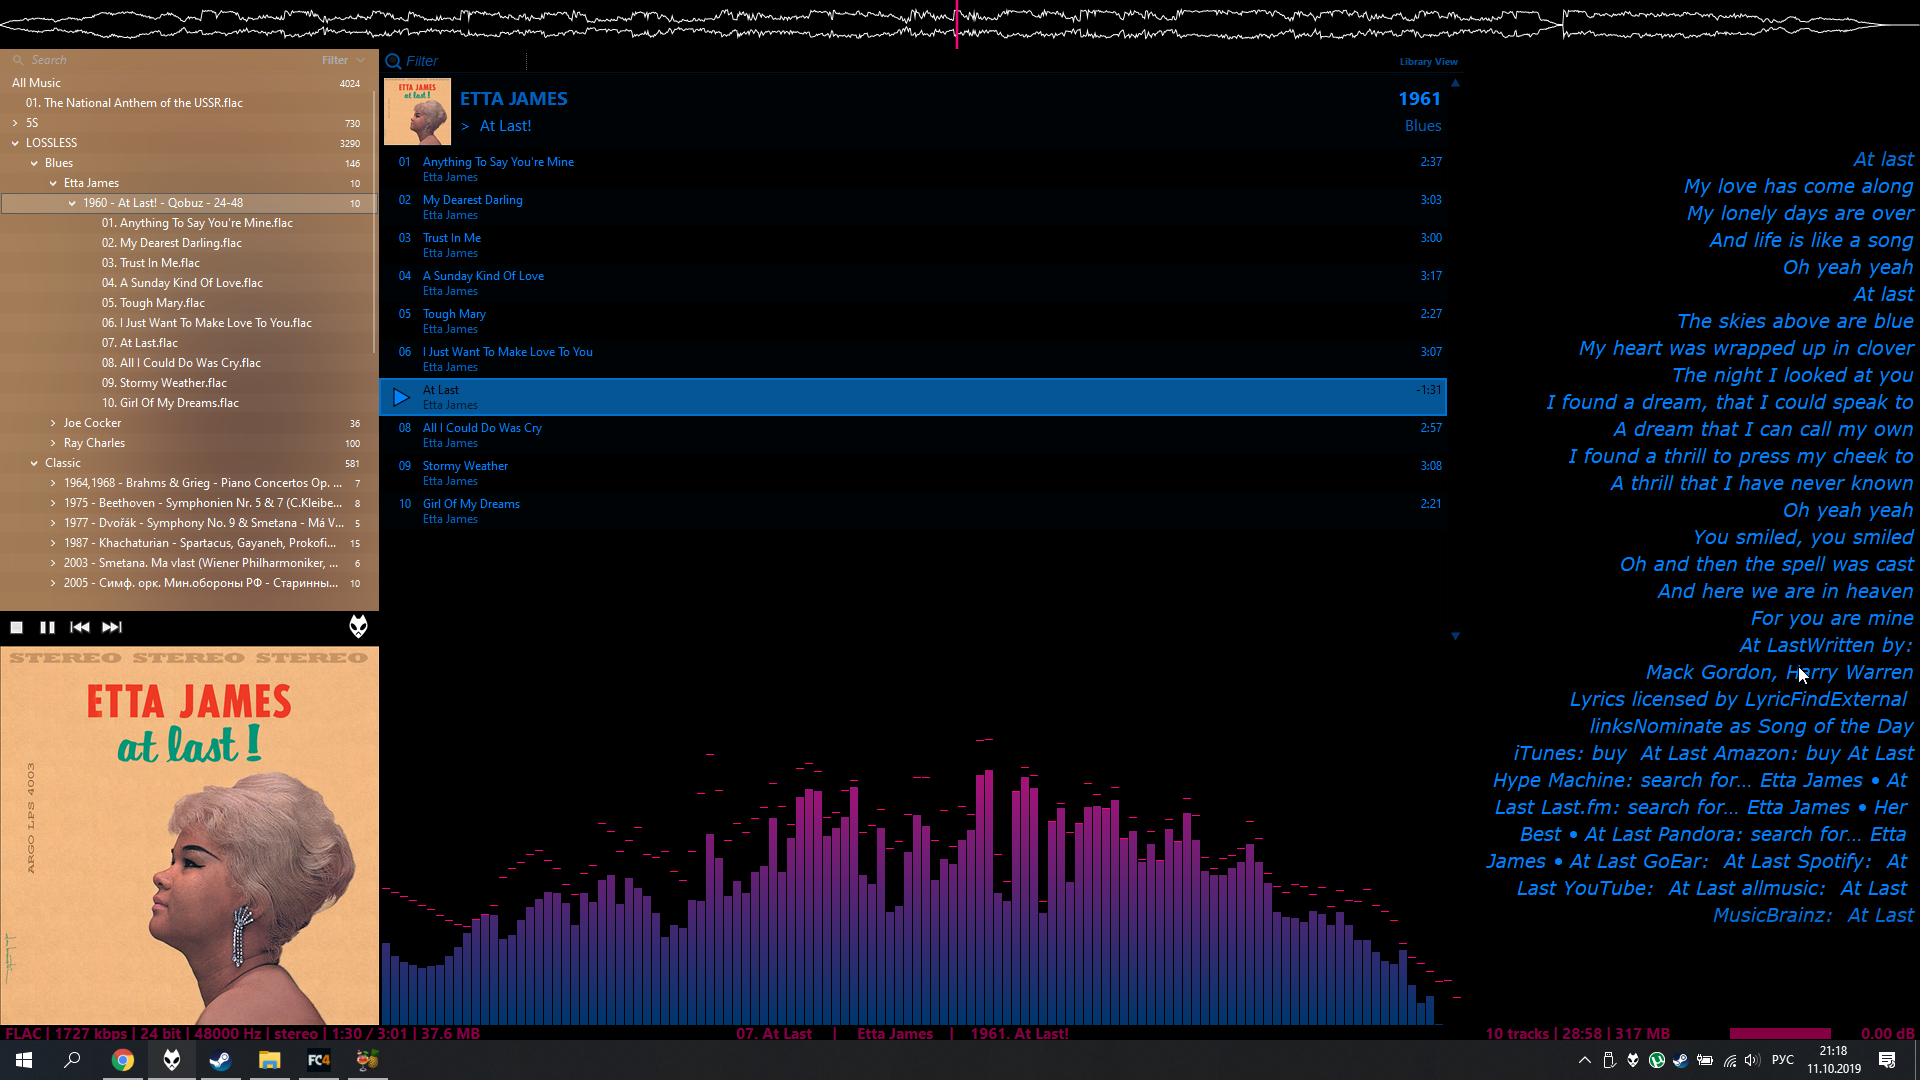Image resolution: width=1920 pixels, height=1080 pixels.
Task: Click the playlist Filter input field
Action: (x=460, y=61)
